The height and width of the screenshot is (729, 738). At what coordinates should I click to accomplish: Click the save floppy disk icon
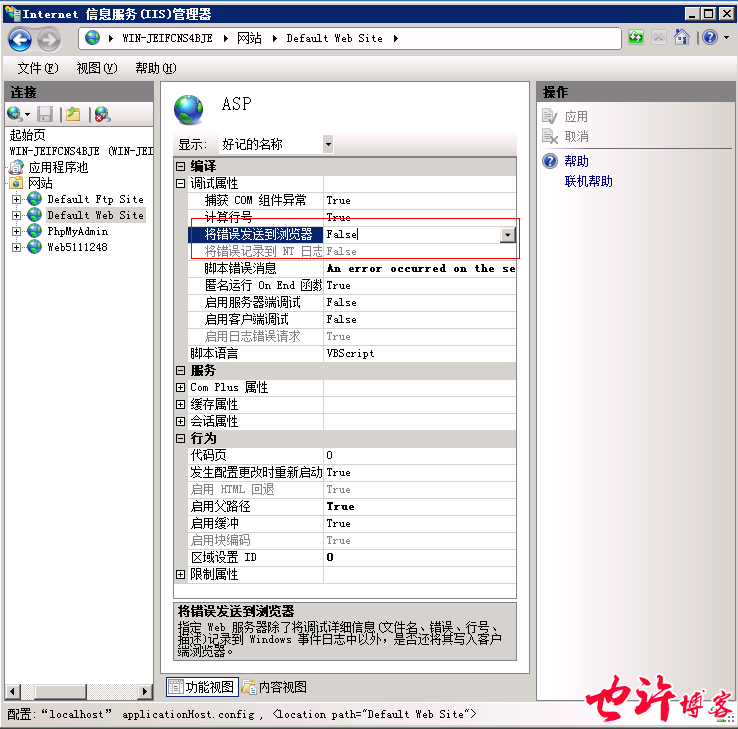(45, 114)
